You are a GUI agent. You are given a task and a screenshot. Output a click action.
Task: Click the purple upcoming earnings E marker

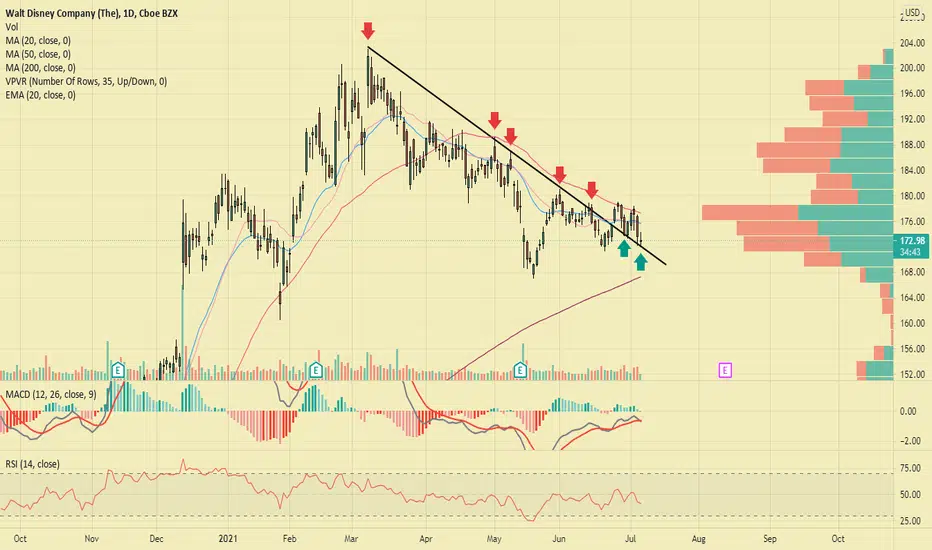pyautogui.click(x=725, y=370)
